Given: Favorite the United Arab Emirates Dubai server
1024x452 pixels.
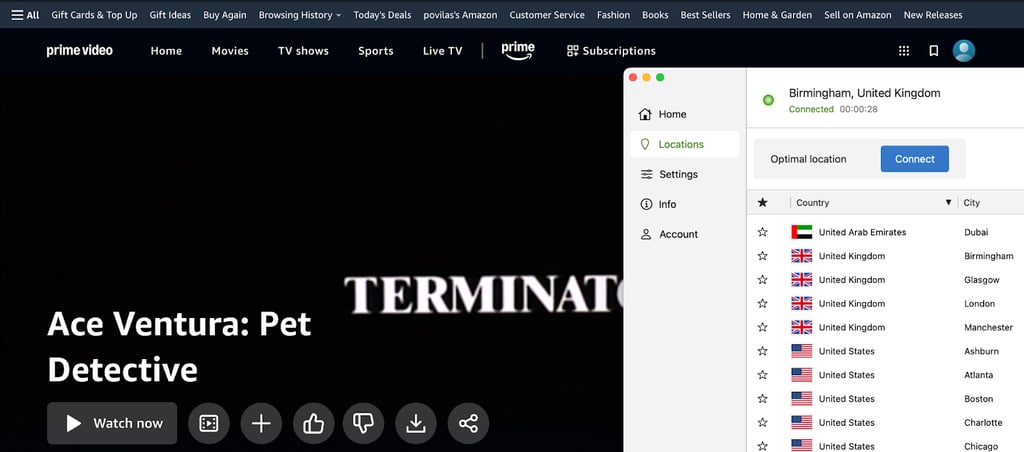Looking at the screenshot, I should [762, 232].
